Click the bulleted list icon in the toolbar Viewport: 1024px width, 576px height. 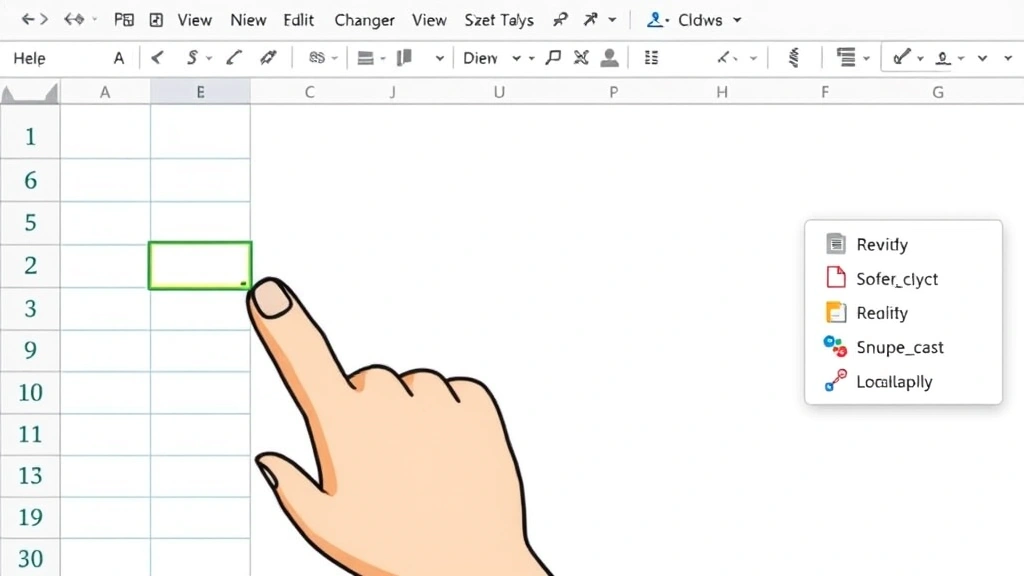(653, 58)
